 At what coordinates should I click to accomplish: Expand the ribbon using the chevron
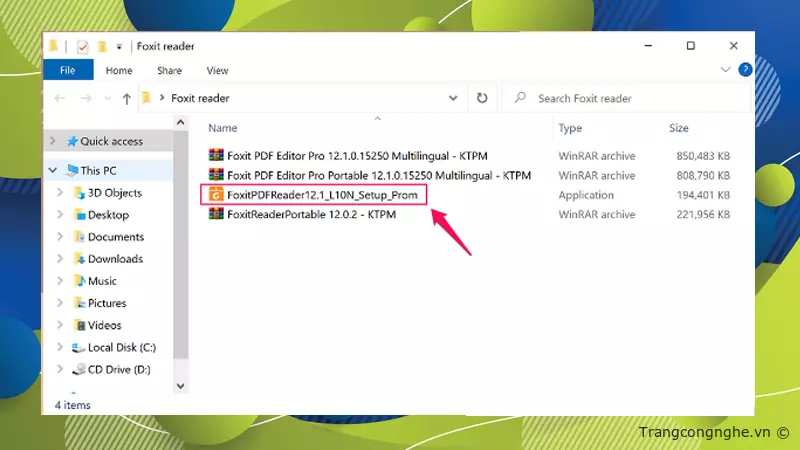[x=726, y=70]
